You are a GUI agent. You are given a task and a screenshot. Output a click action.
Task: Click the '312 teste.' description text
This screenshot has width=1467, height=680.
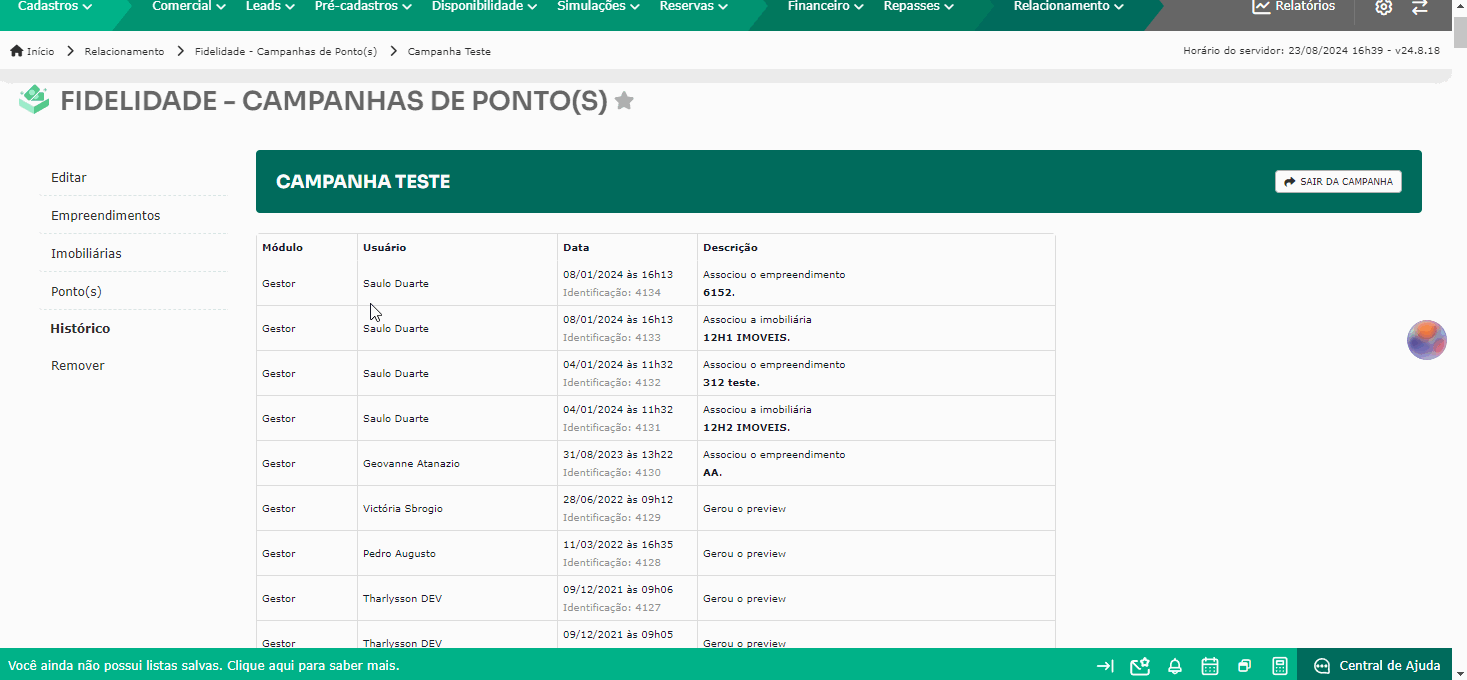[x=731, y=383]
